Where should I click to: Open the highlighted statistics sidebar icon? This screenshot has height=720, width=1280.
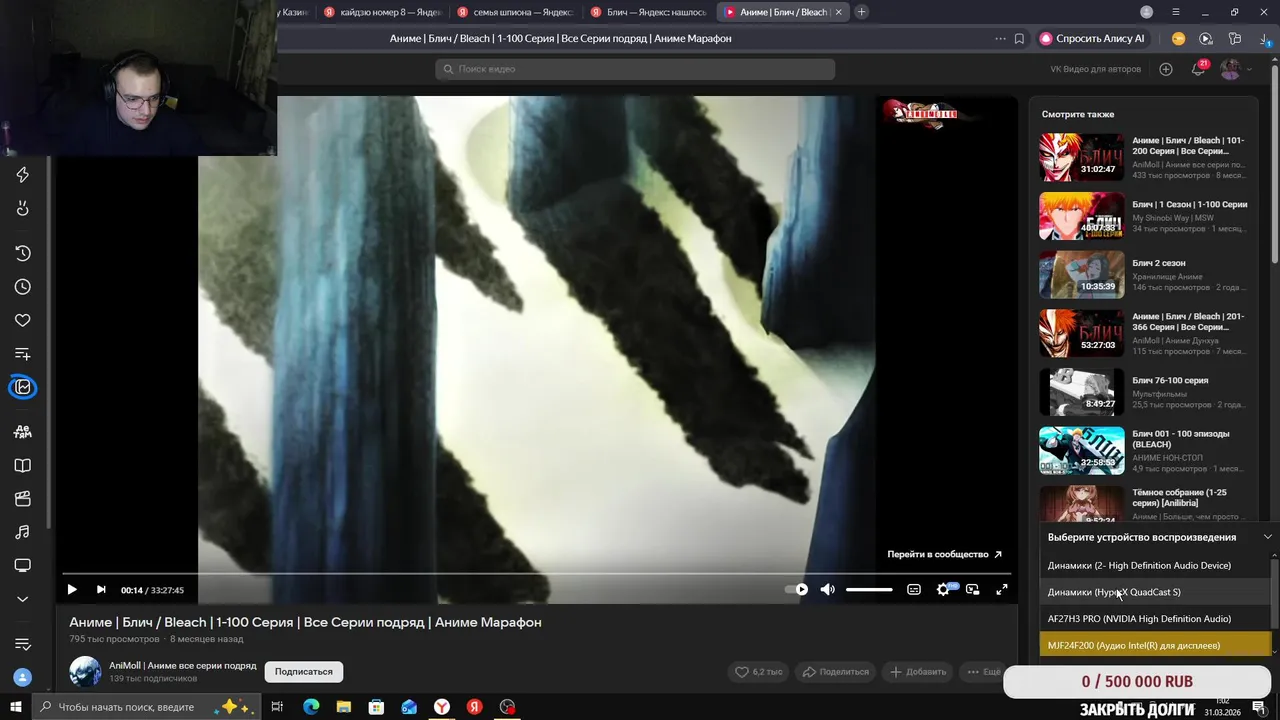pos(23,387)
